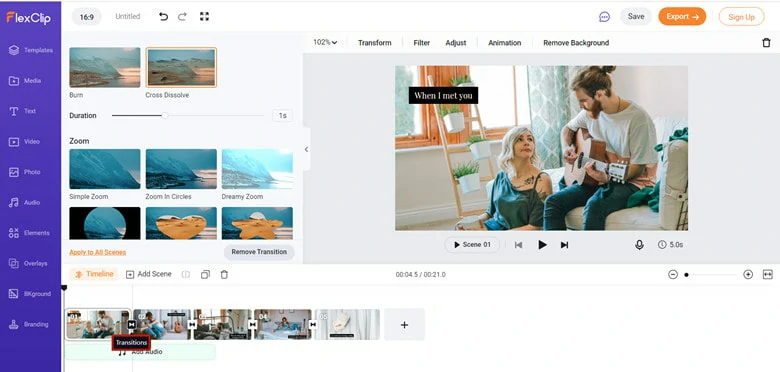Select the 'When I met you' text overlay
This screenshot has height=372, width=780.
click(443, 95)
